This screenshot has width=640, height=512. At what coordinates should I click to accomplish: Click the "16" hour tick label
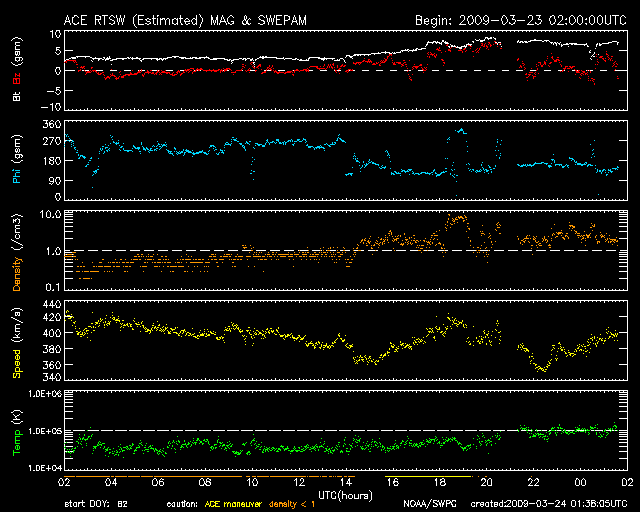(393, 482)
